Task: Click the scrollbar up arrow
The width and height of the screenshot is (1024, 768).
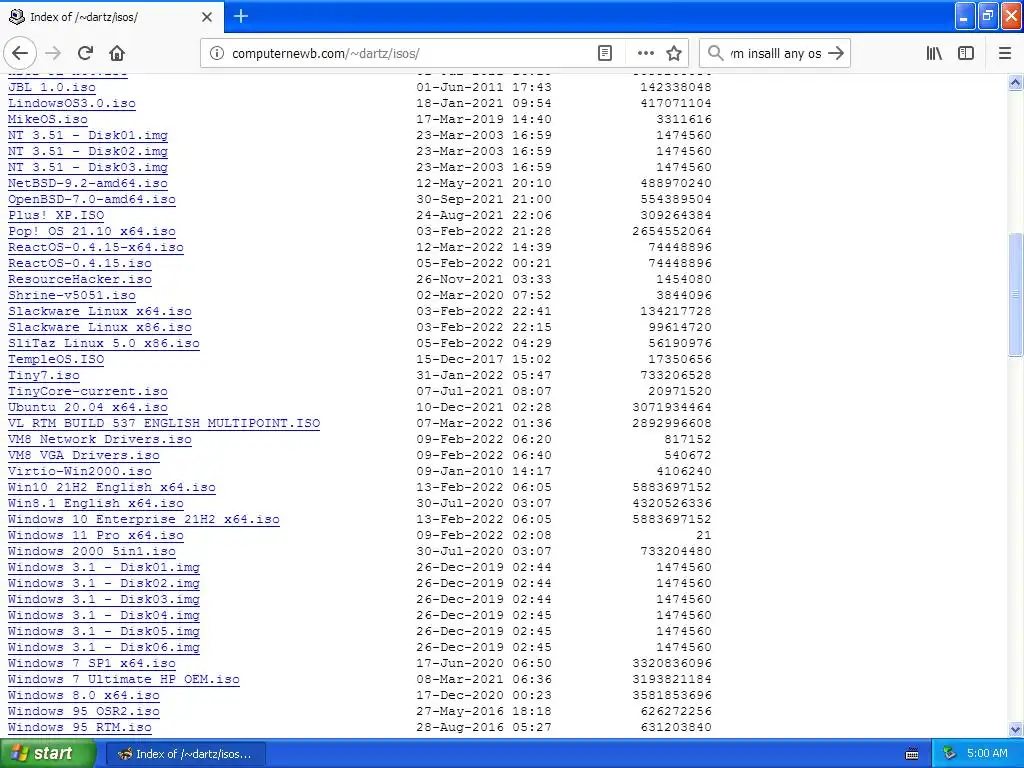Action: [x=1016, y=82]
